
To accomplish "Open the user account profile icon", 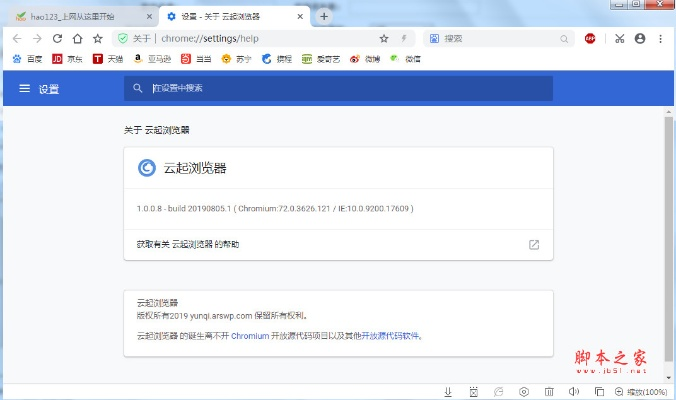I will coord(640,38).
